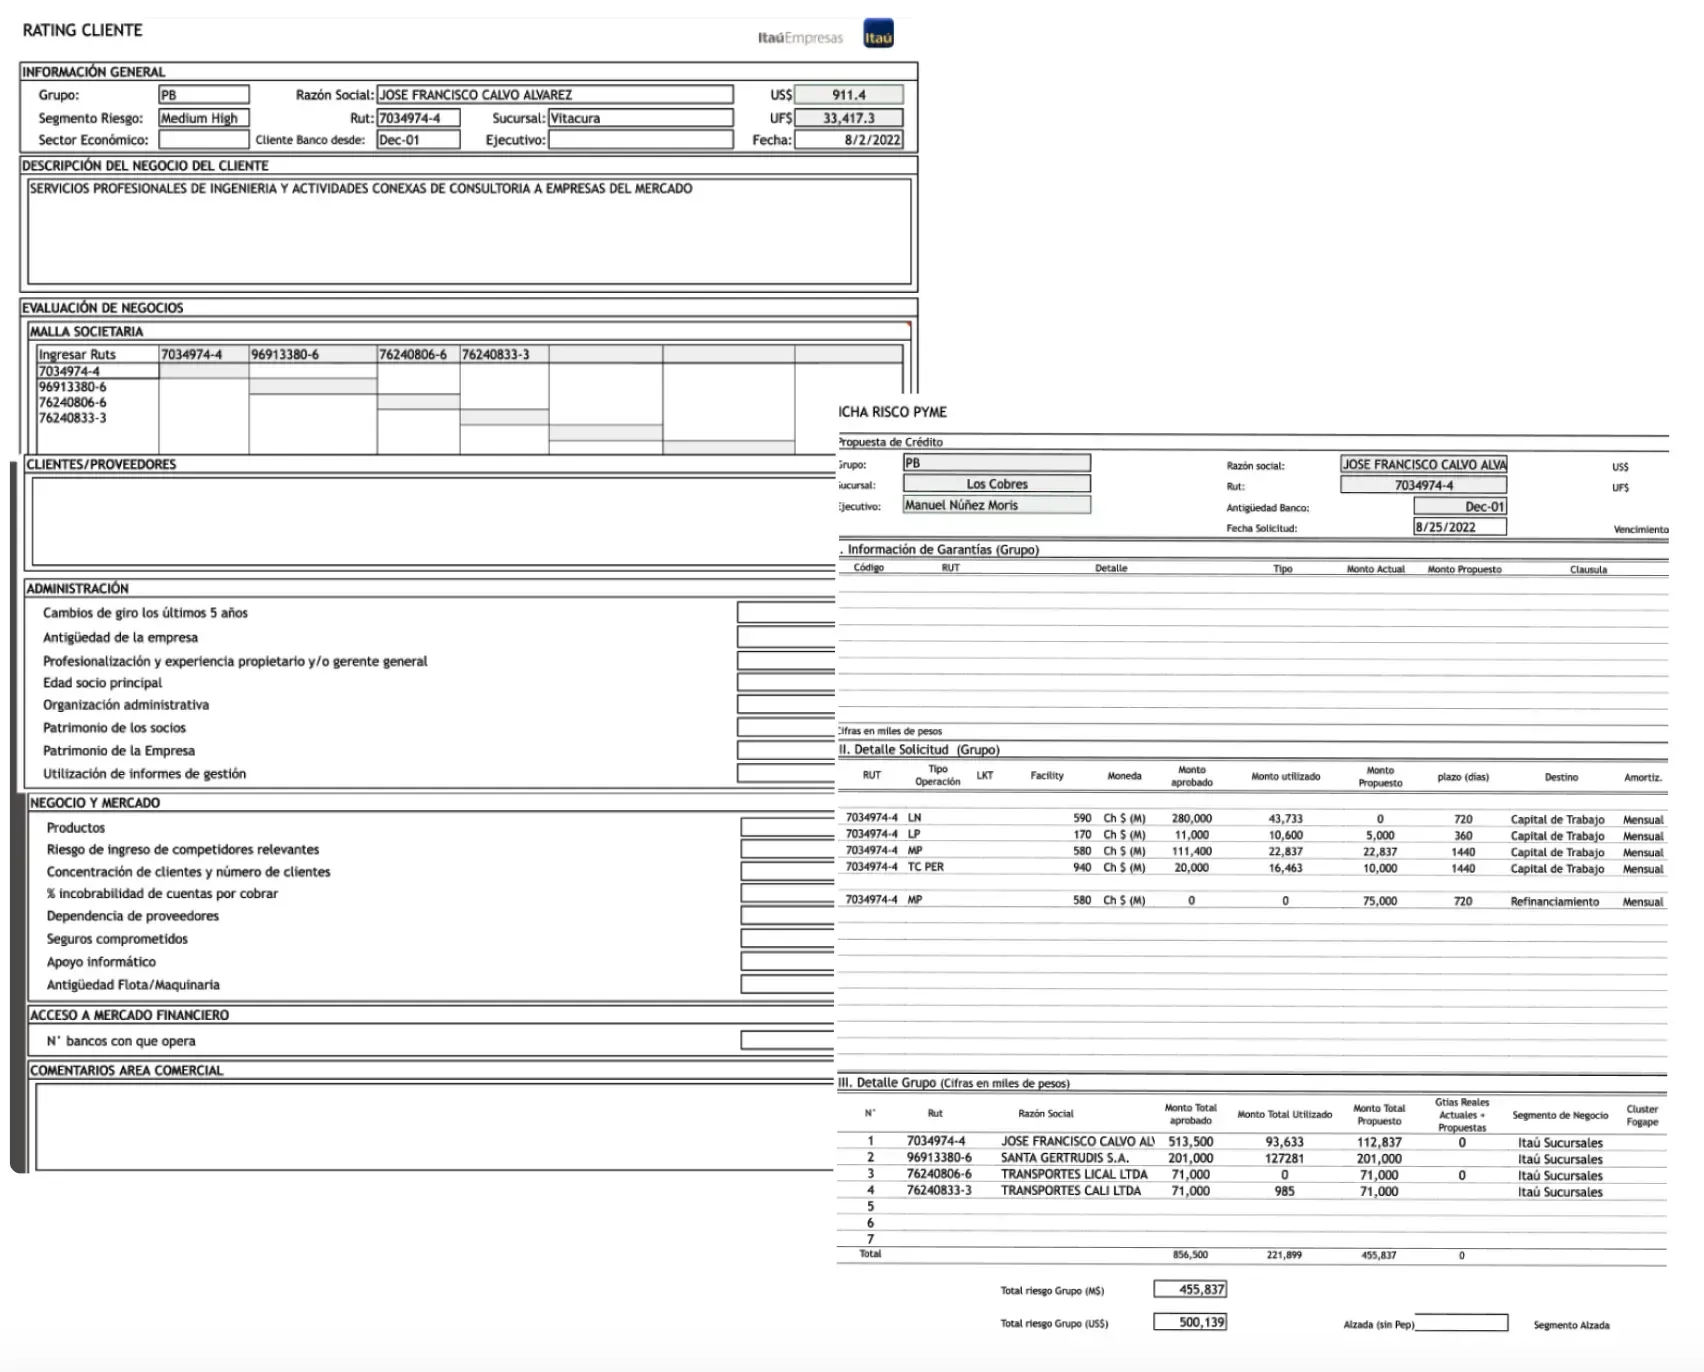
Task: Click field for Antigüedad de la empresa
Action: tap(786, 637)
